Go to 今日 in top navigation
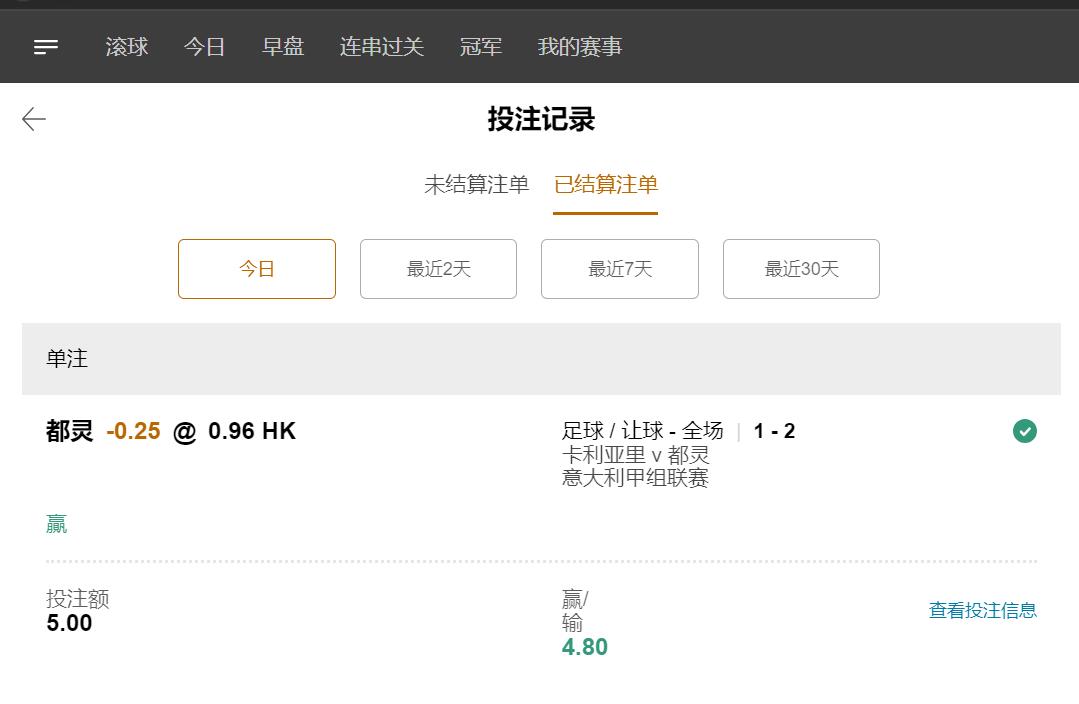Viewport: 1079px width, 704px height. tap(204, 47)
